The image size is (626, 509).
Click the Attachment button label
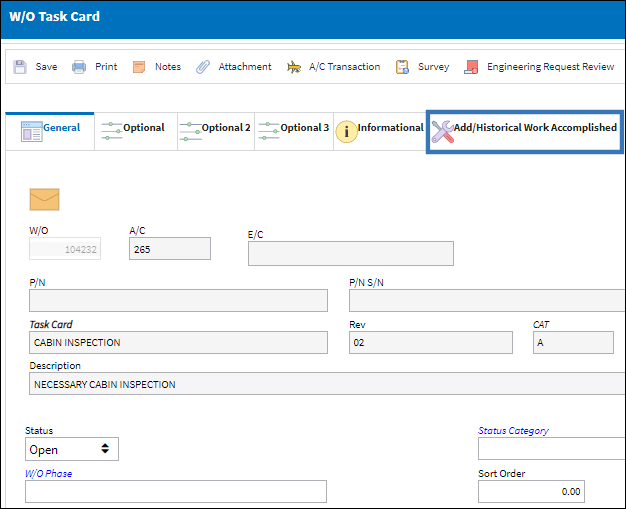tap(245, 67)
